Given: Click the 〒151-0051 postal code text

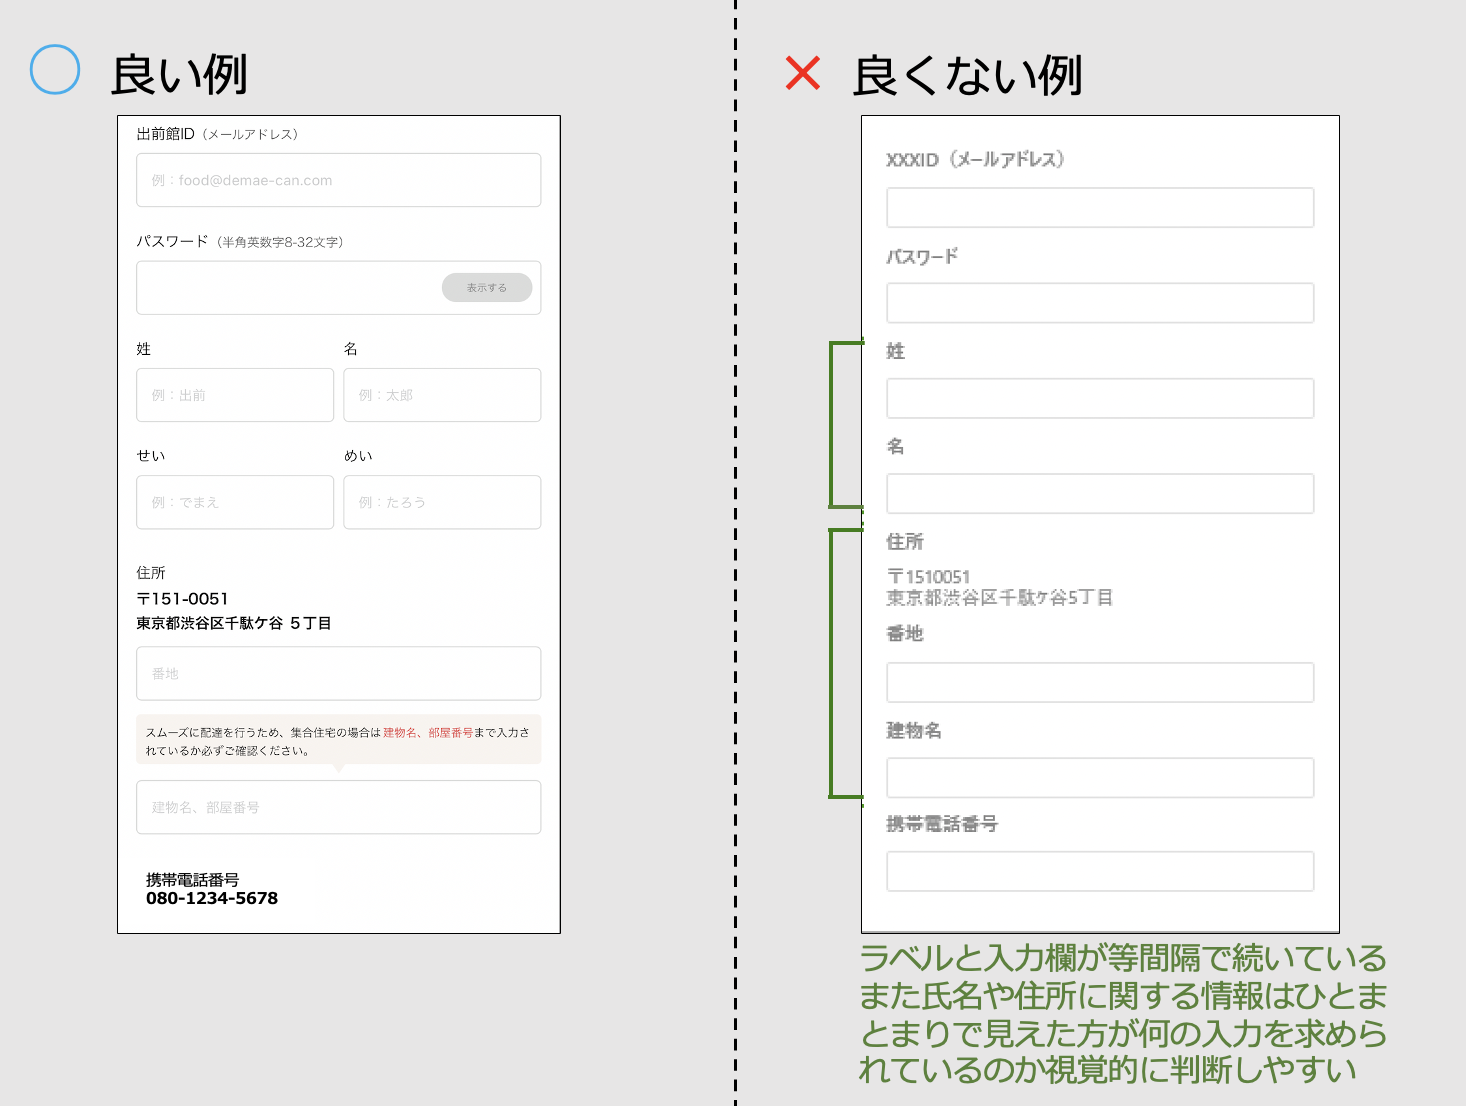Looking at the screenshot, I should pyautogui.click(x=182, y=598).
